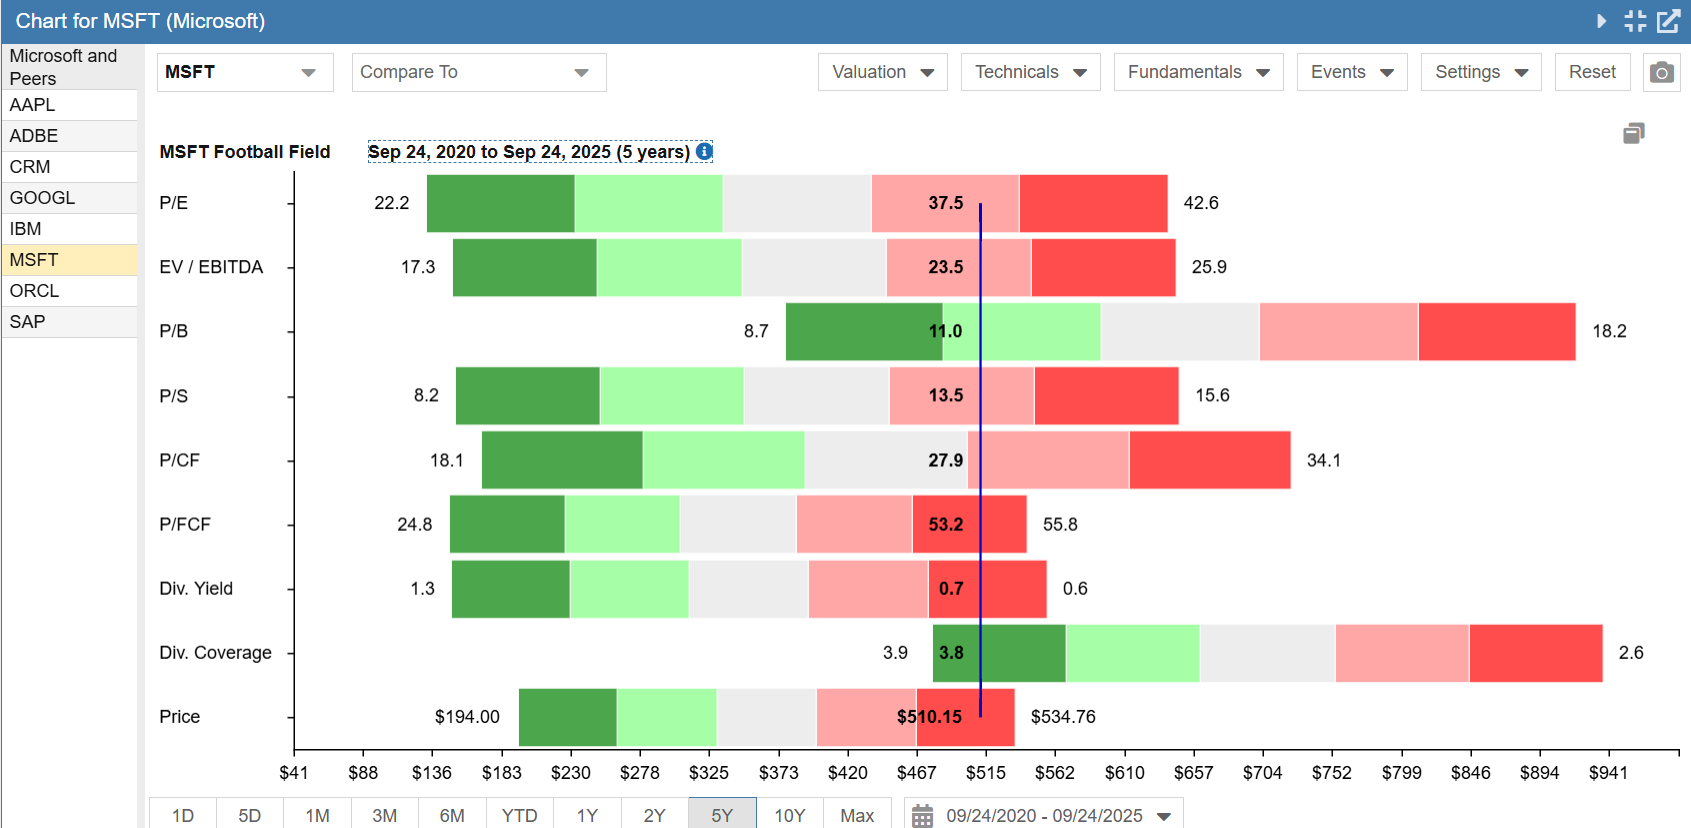Click the info icon beside date range

704,151
